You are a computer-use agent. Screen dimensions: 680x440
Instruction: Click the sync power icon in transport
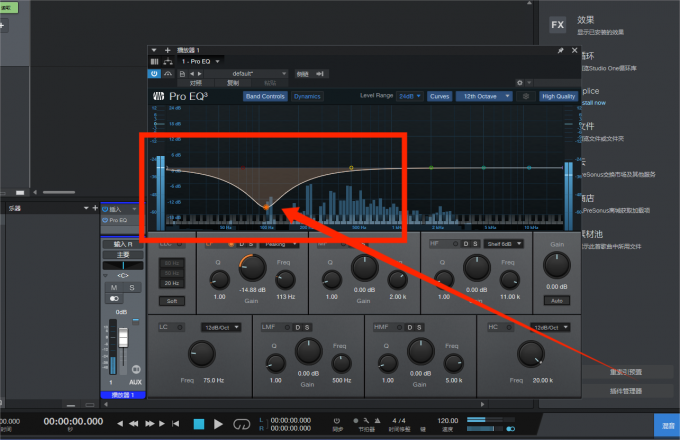click(x=337, y=420)
